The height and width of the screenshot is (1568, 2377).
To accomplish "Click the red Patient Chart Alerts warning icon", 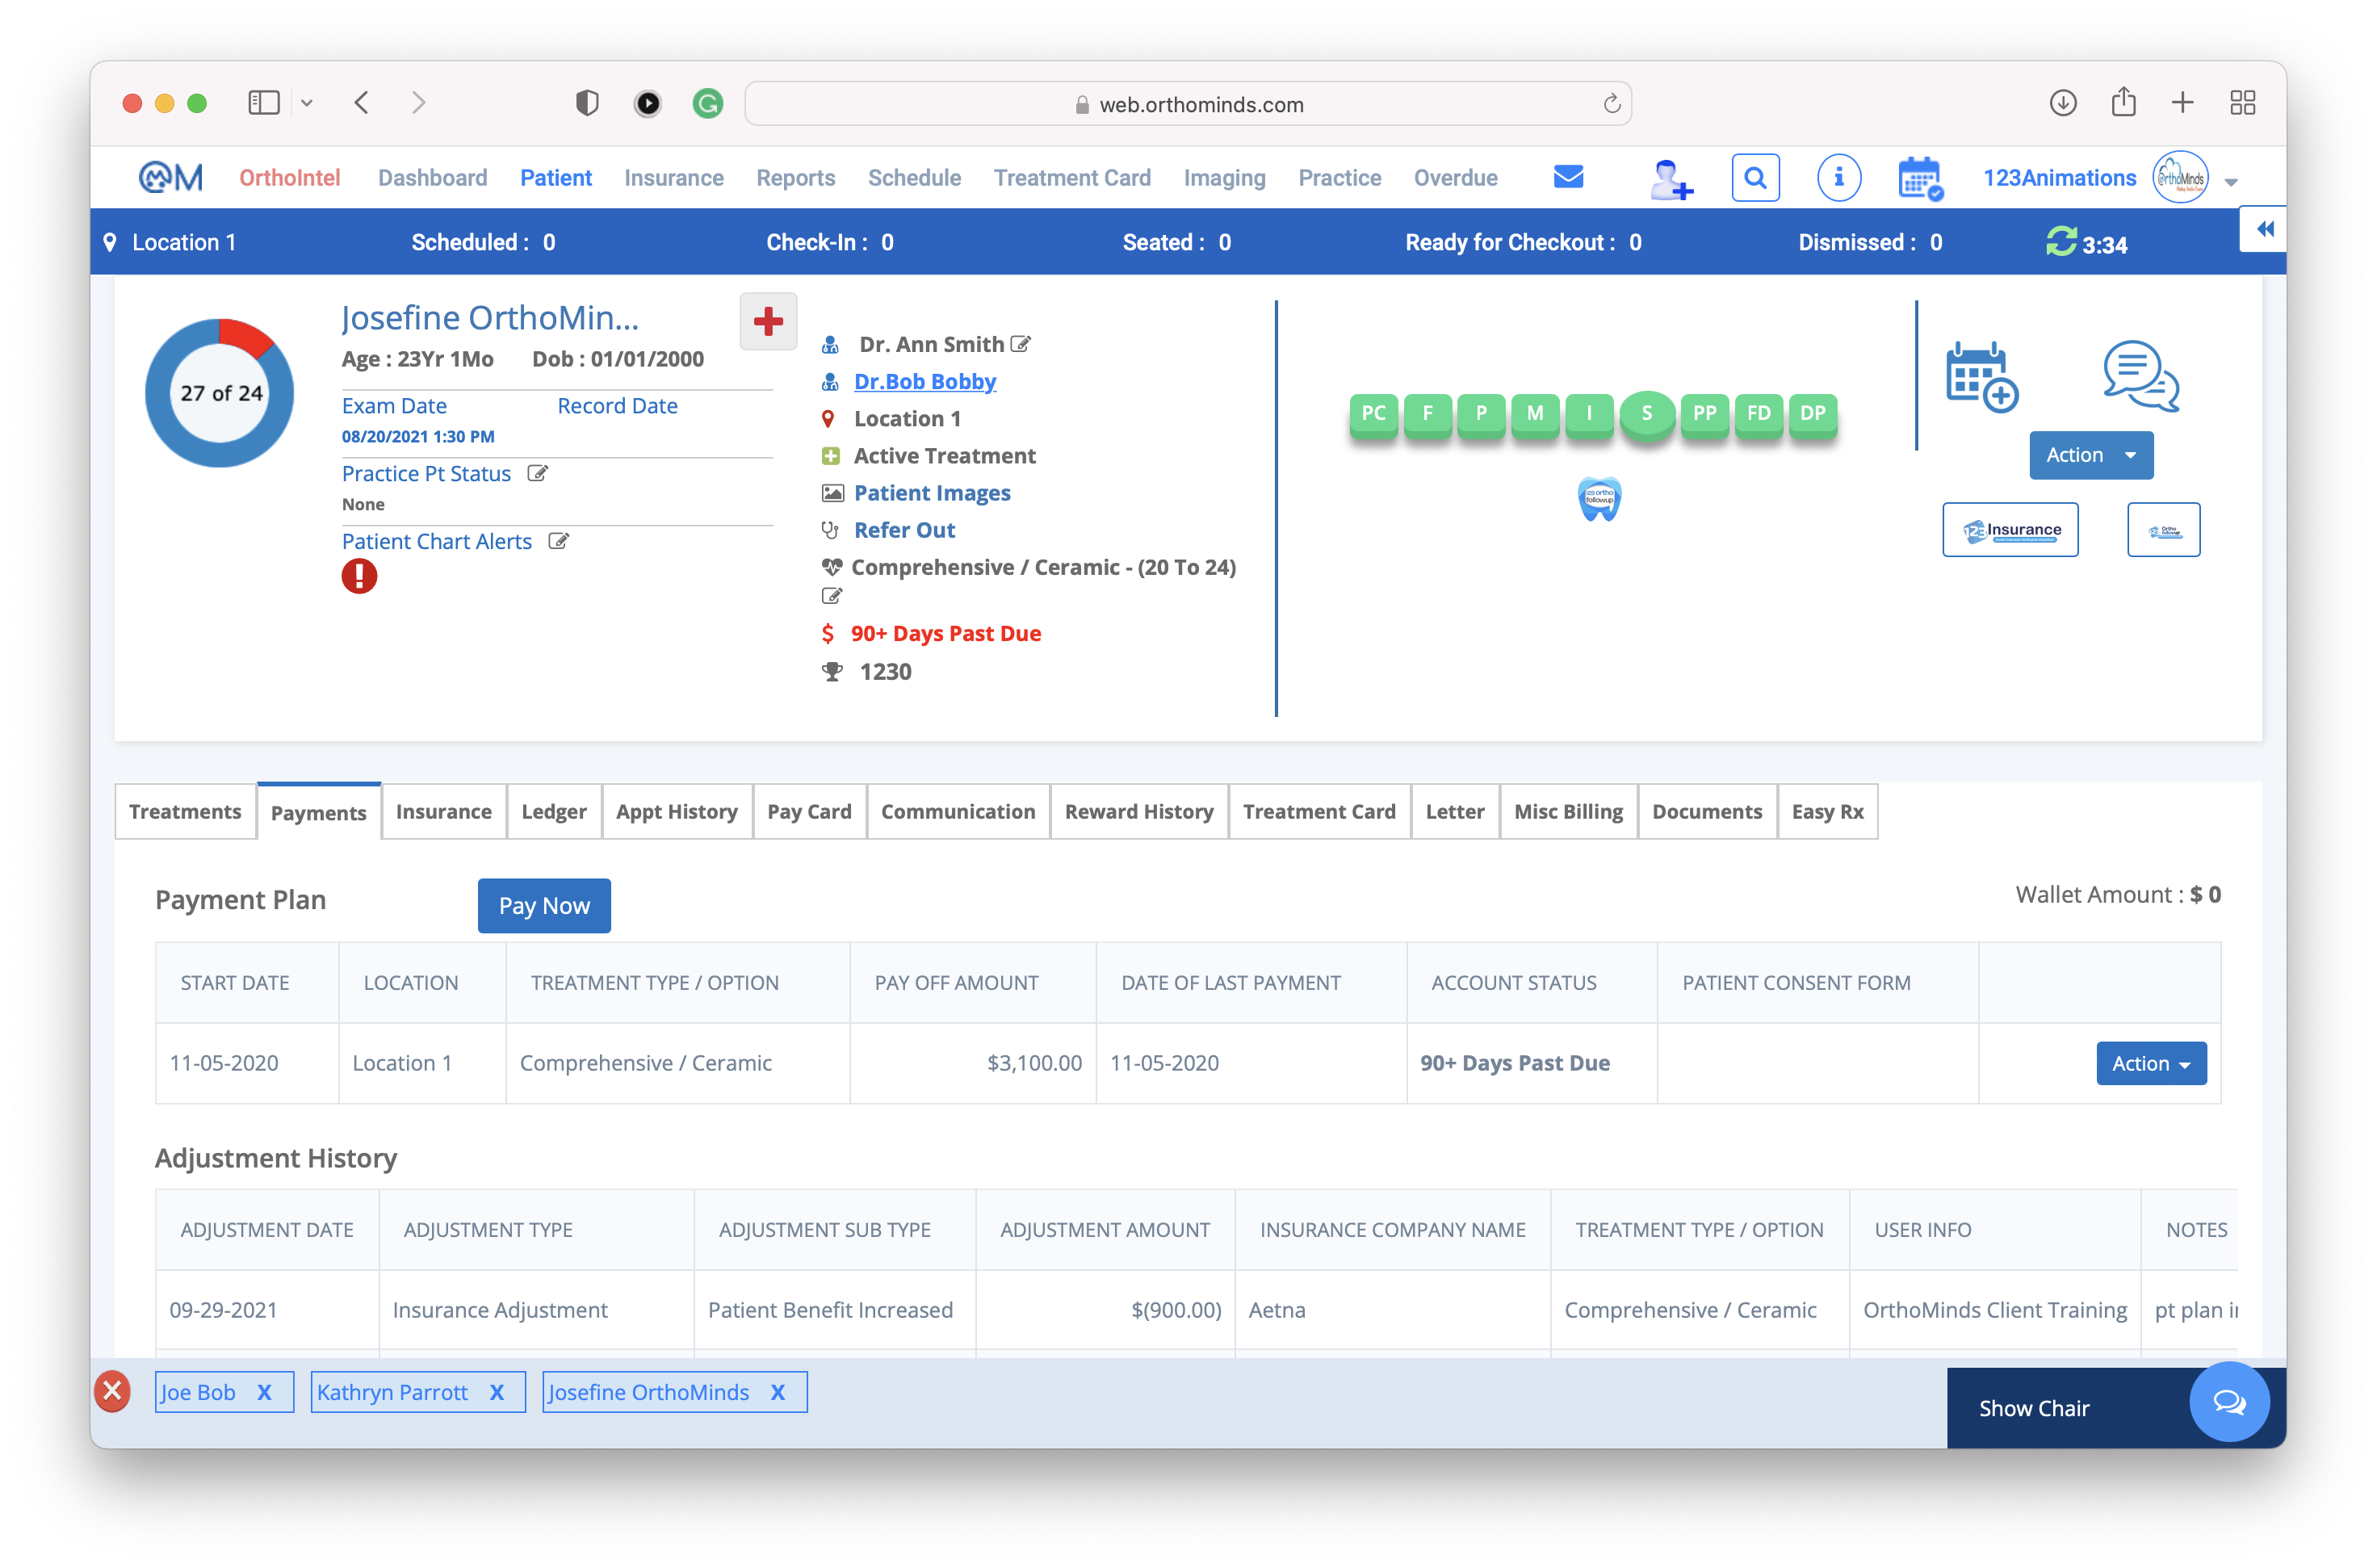I will click(359, 576).
